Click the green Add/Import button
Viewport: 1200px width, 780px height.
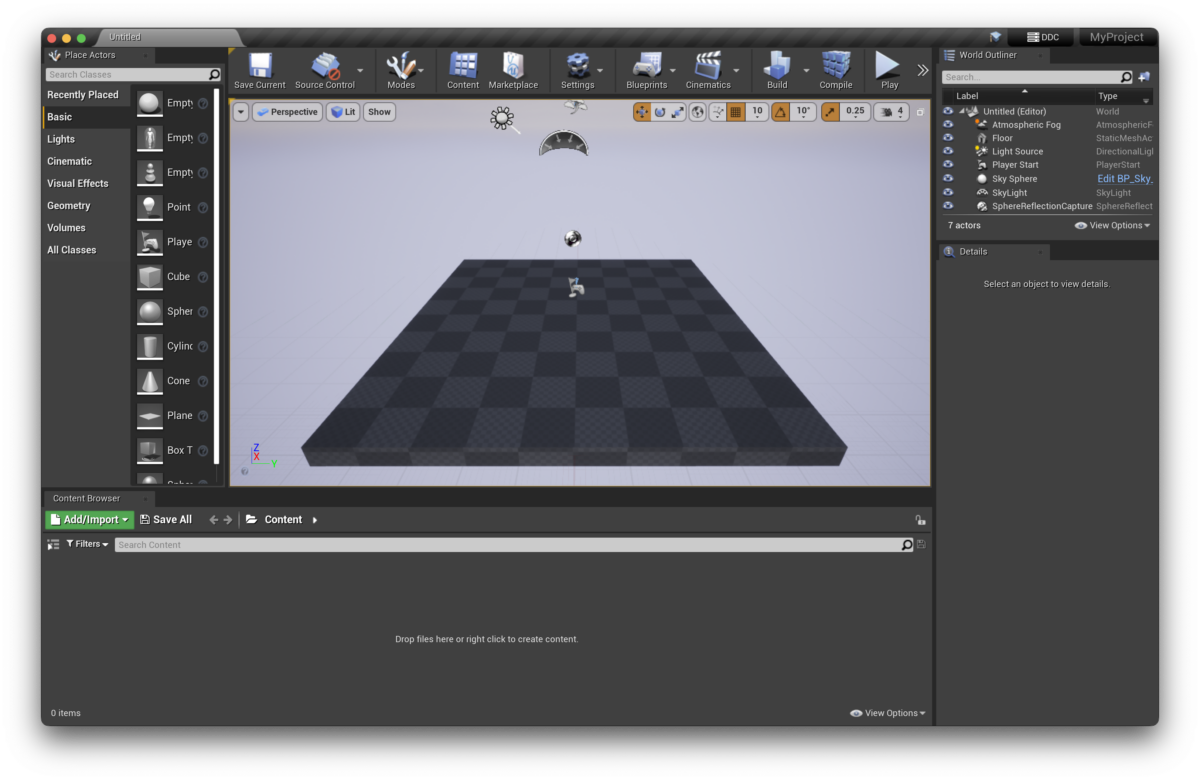[x=89, y=520]
